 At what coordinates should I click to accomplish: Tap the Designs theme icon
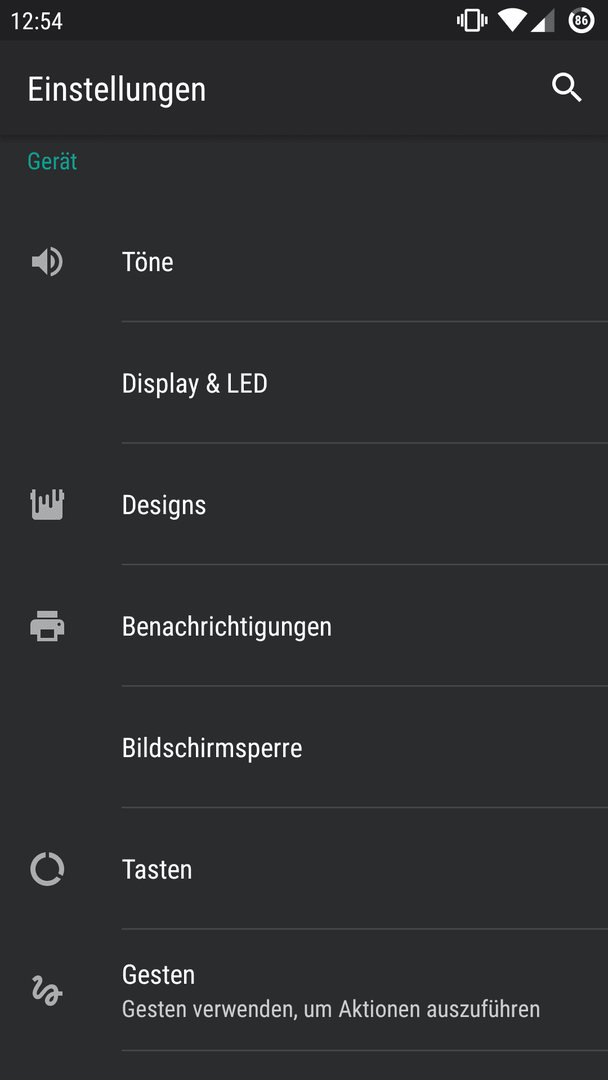[x=47, y=505]
